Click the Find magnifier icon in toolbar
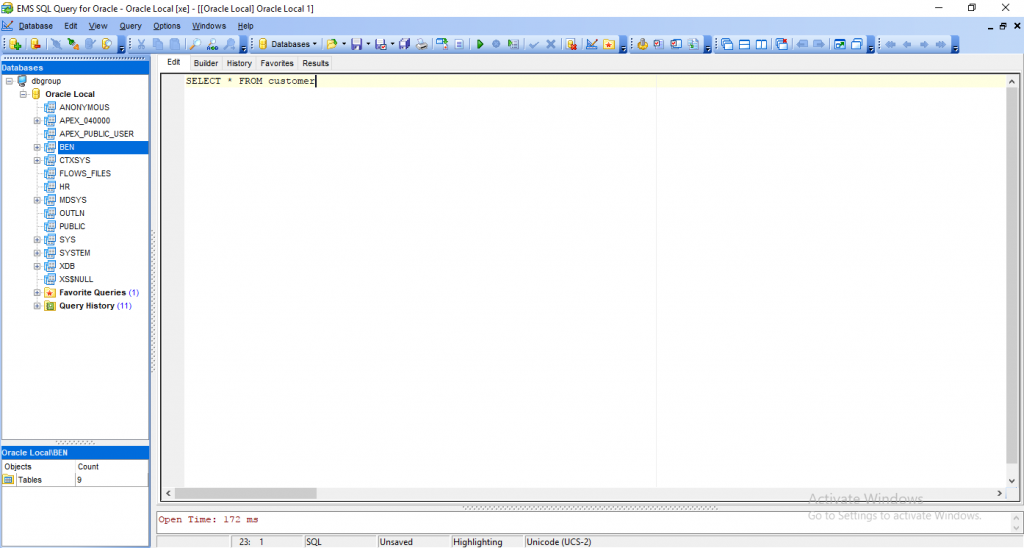1024x548 pixels. [195, 44]
